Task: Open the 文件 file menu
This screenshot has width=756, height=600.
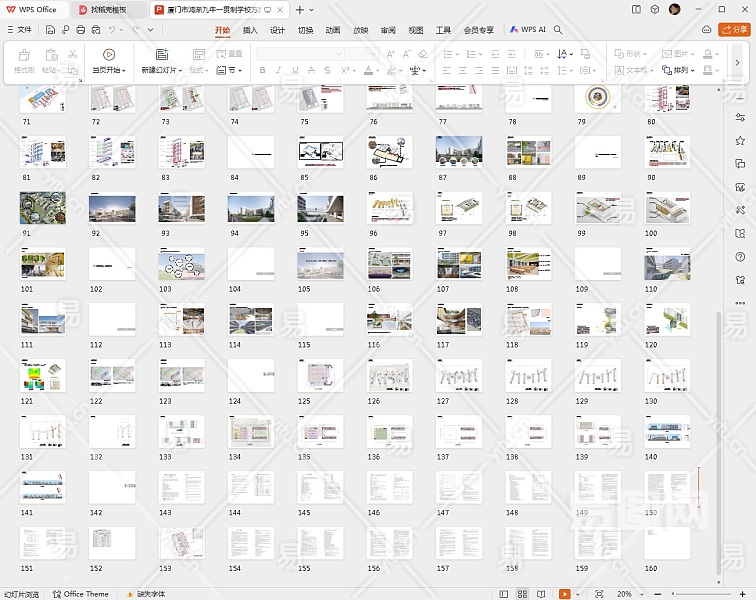Action: (x=18, y=30)
